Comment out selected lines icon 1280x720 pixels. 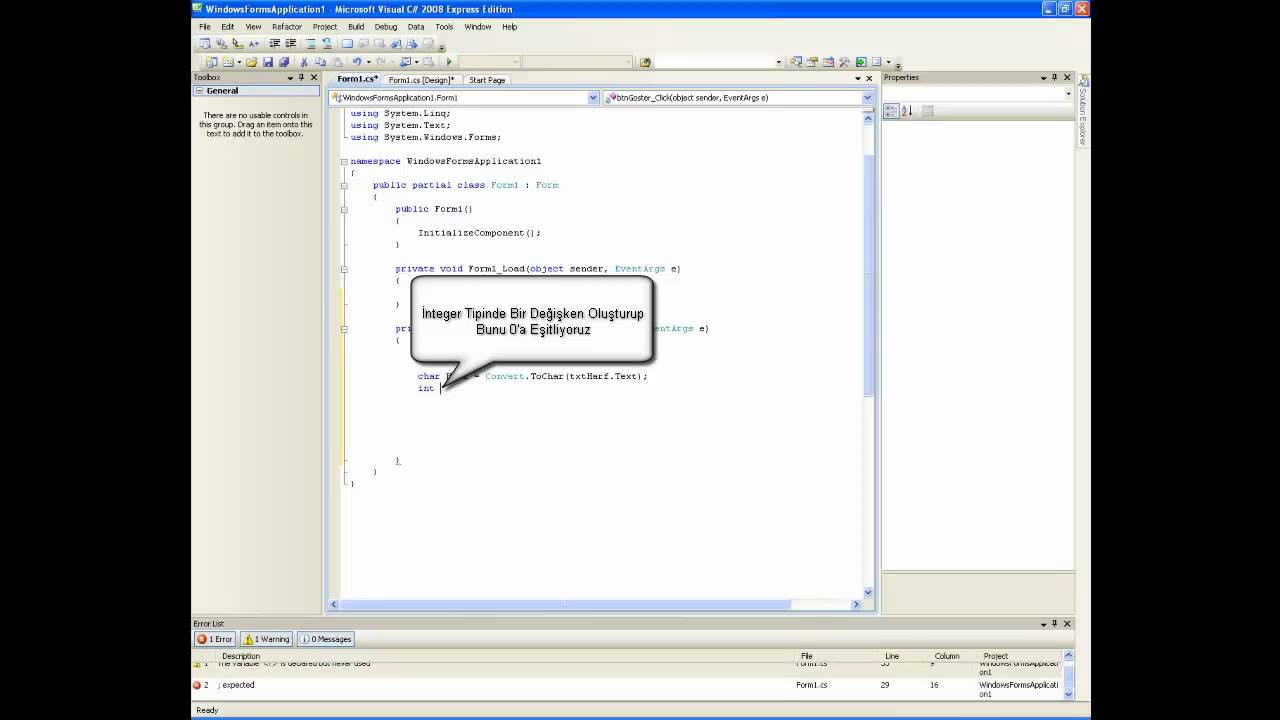coord(311,43)
